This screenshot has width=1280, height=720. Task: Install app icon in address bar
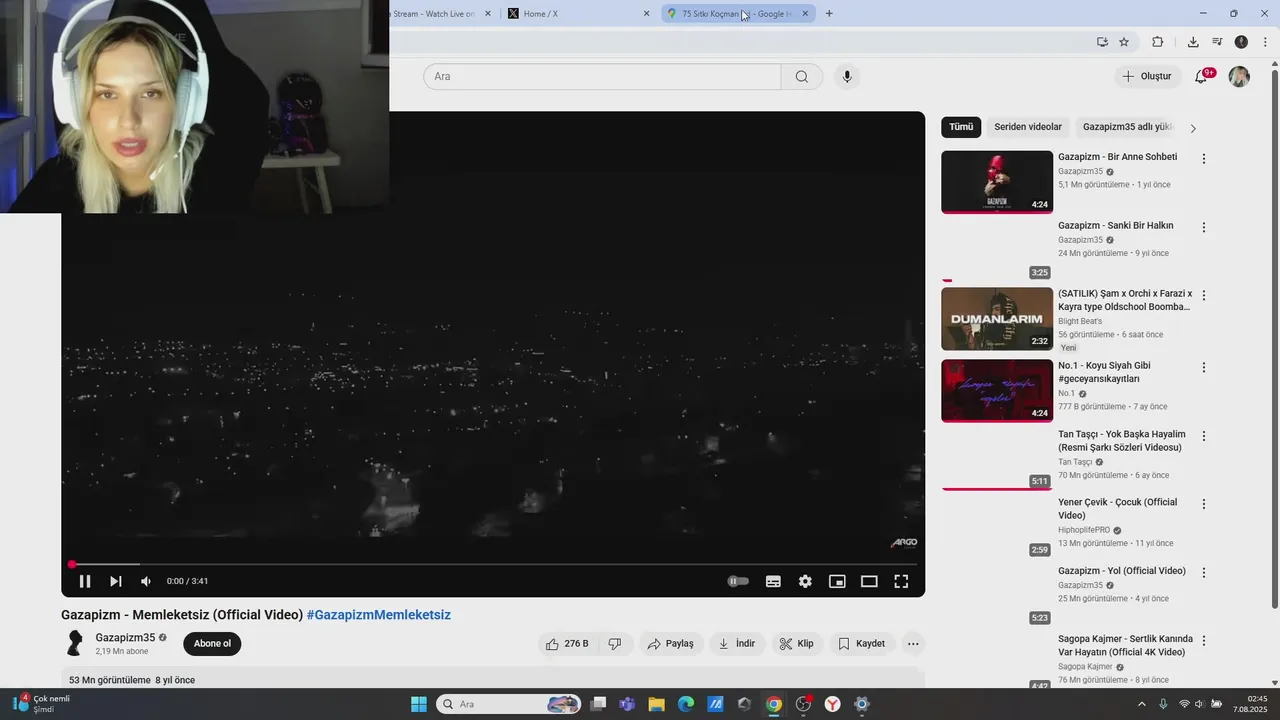pos(1102,42)
